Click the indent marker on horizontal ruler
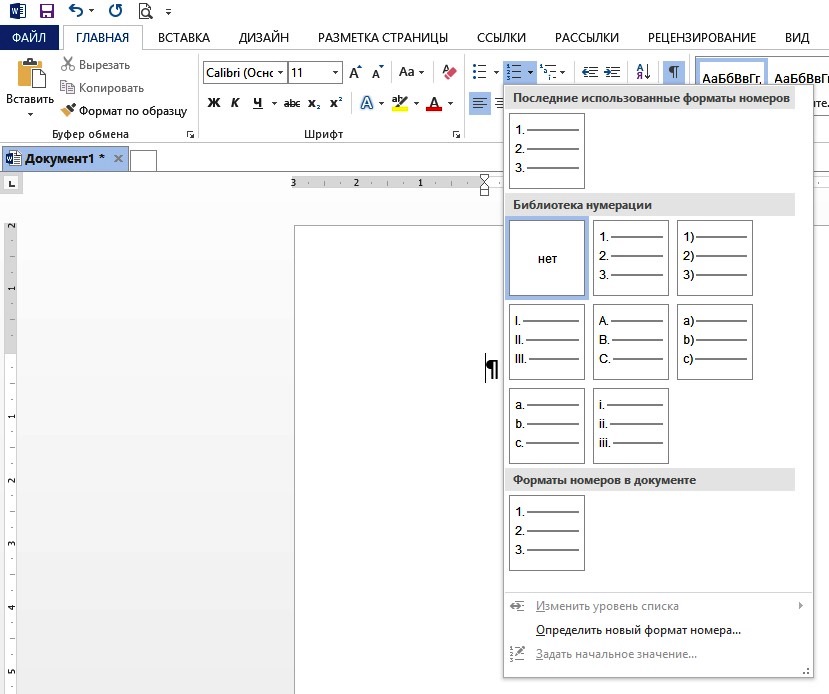Image resolution: width=829 pixels, height=694 pixels. point(484,184)
